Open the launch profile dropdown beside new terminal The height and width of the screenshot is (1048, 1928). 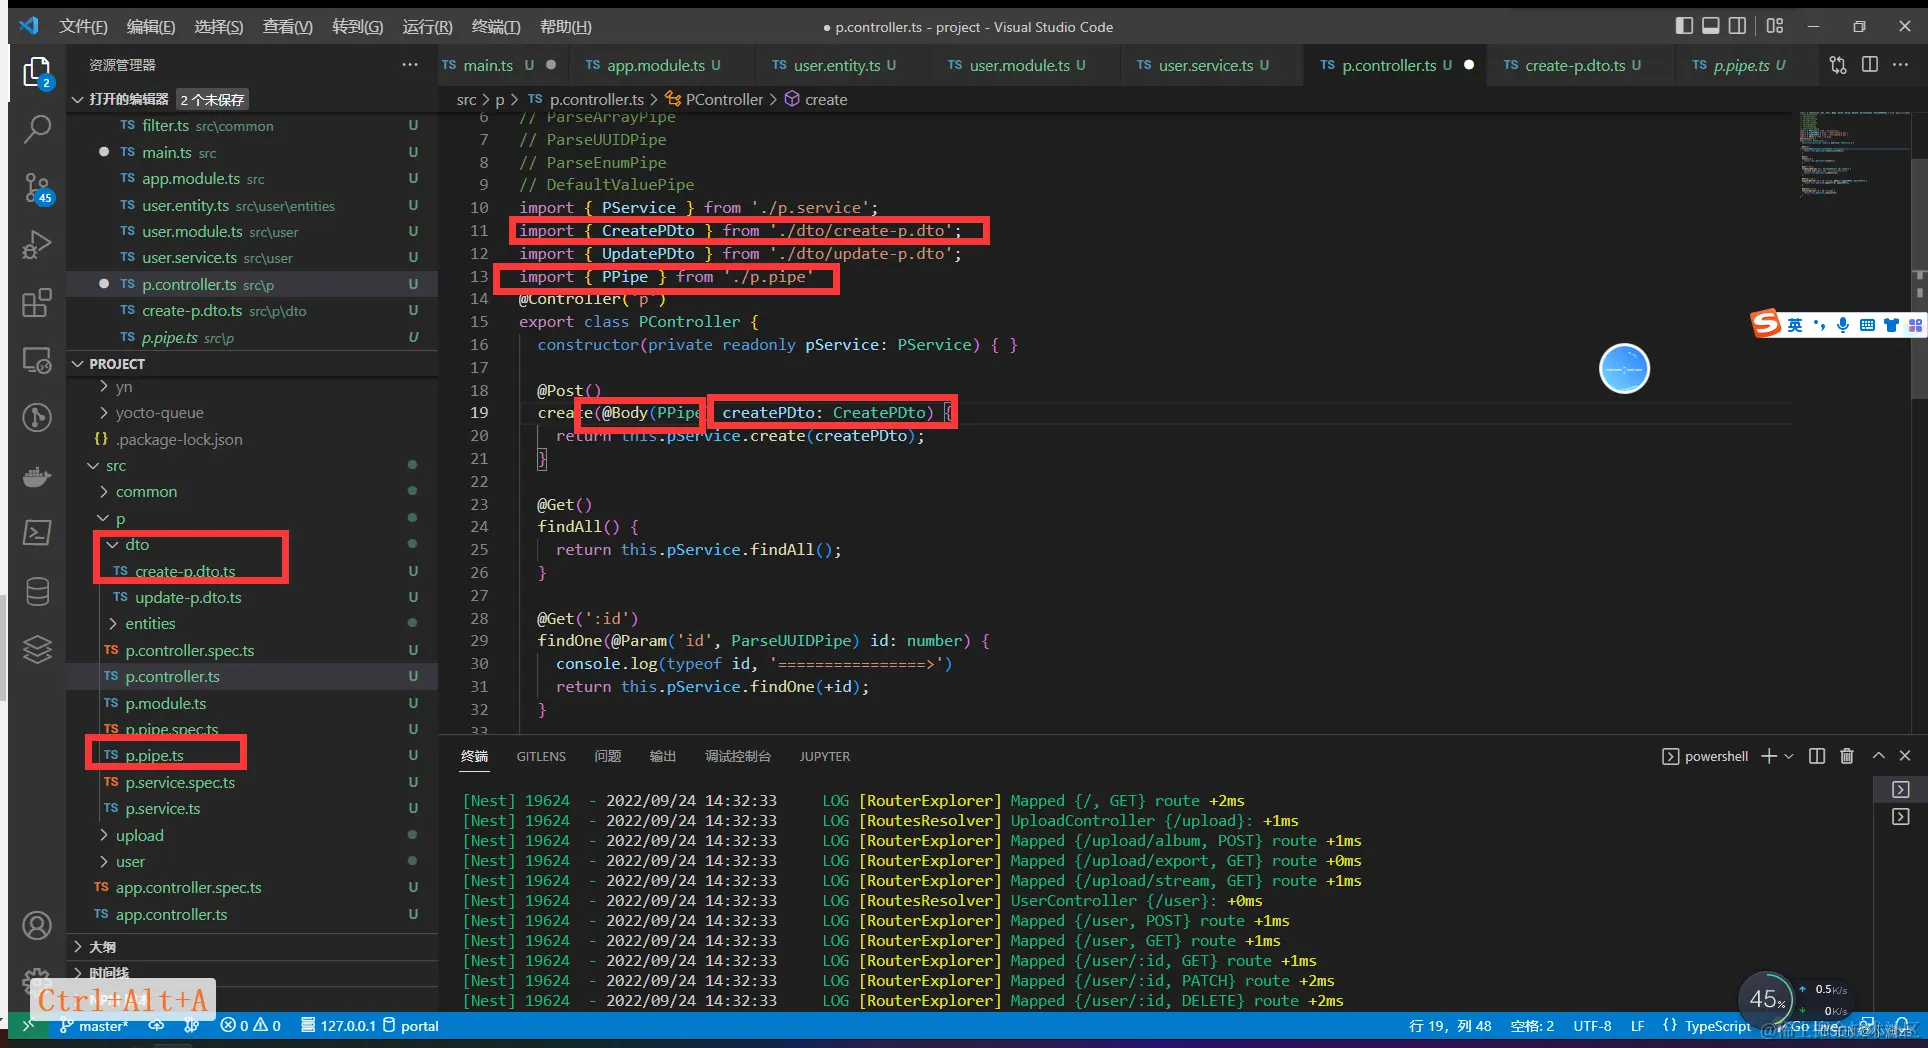pos(1789,756)
